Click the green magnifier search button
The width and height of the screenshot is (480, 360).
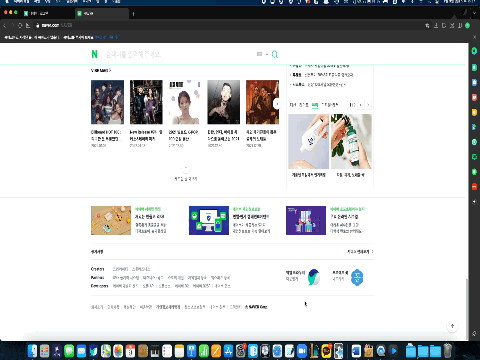[x=275, y=54]
